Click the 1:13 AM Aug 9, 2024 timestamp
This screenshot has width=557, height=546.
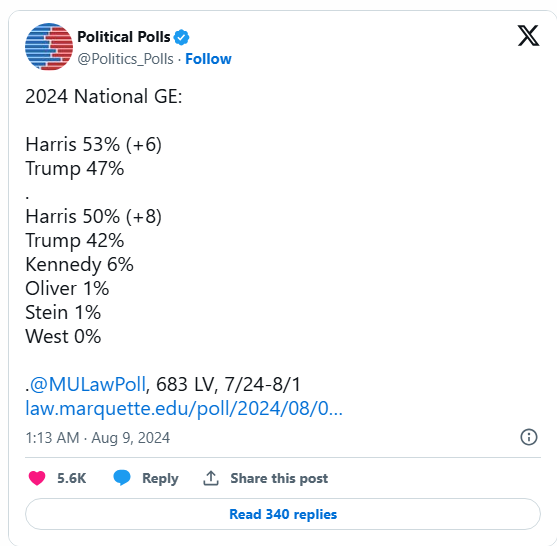click(x=98, y=438)
